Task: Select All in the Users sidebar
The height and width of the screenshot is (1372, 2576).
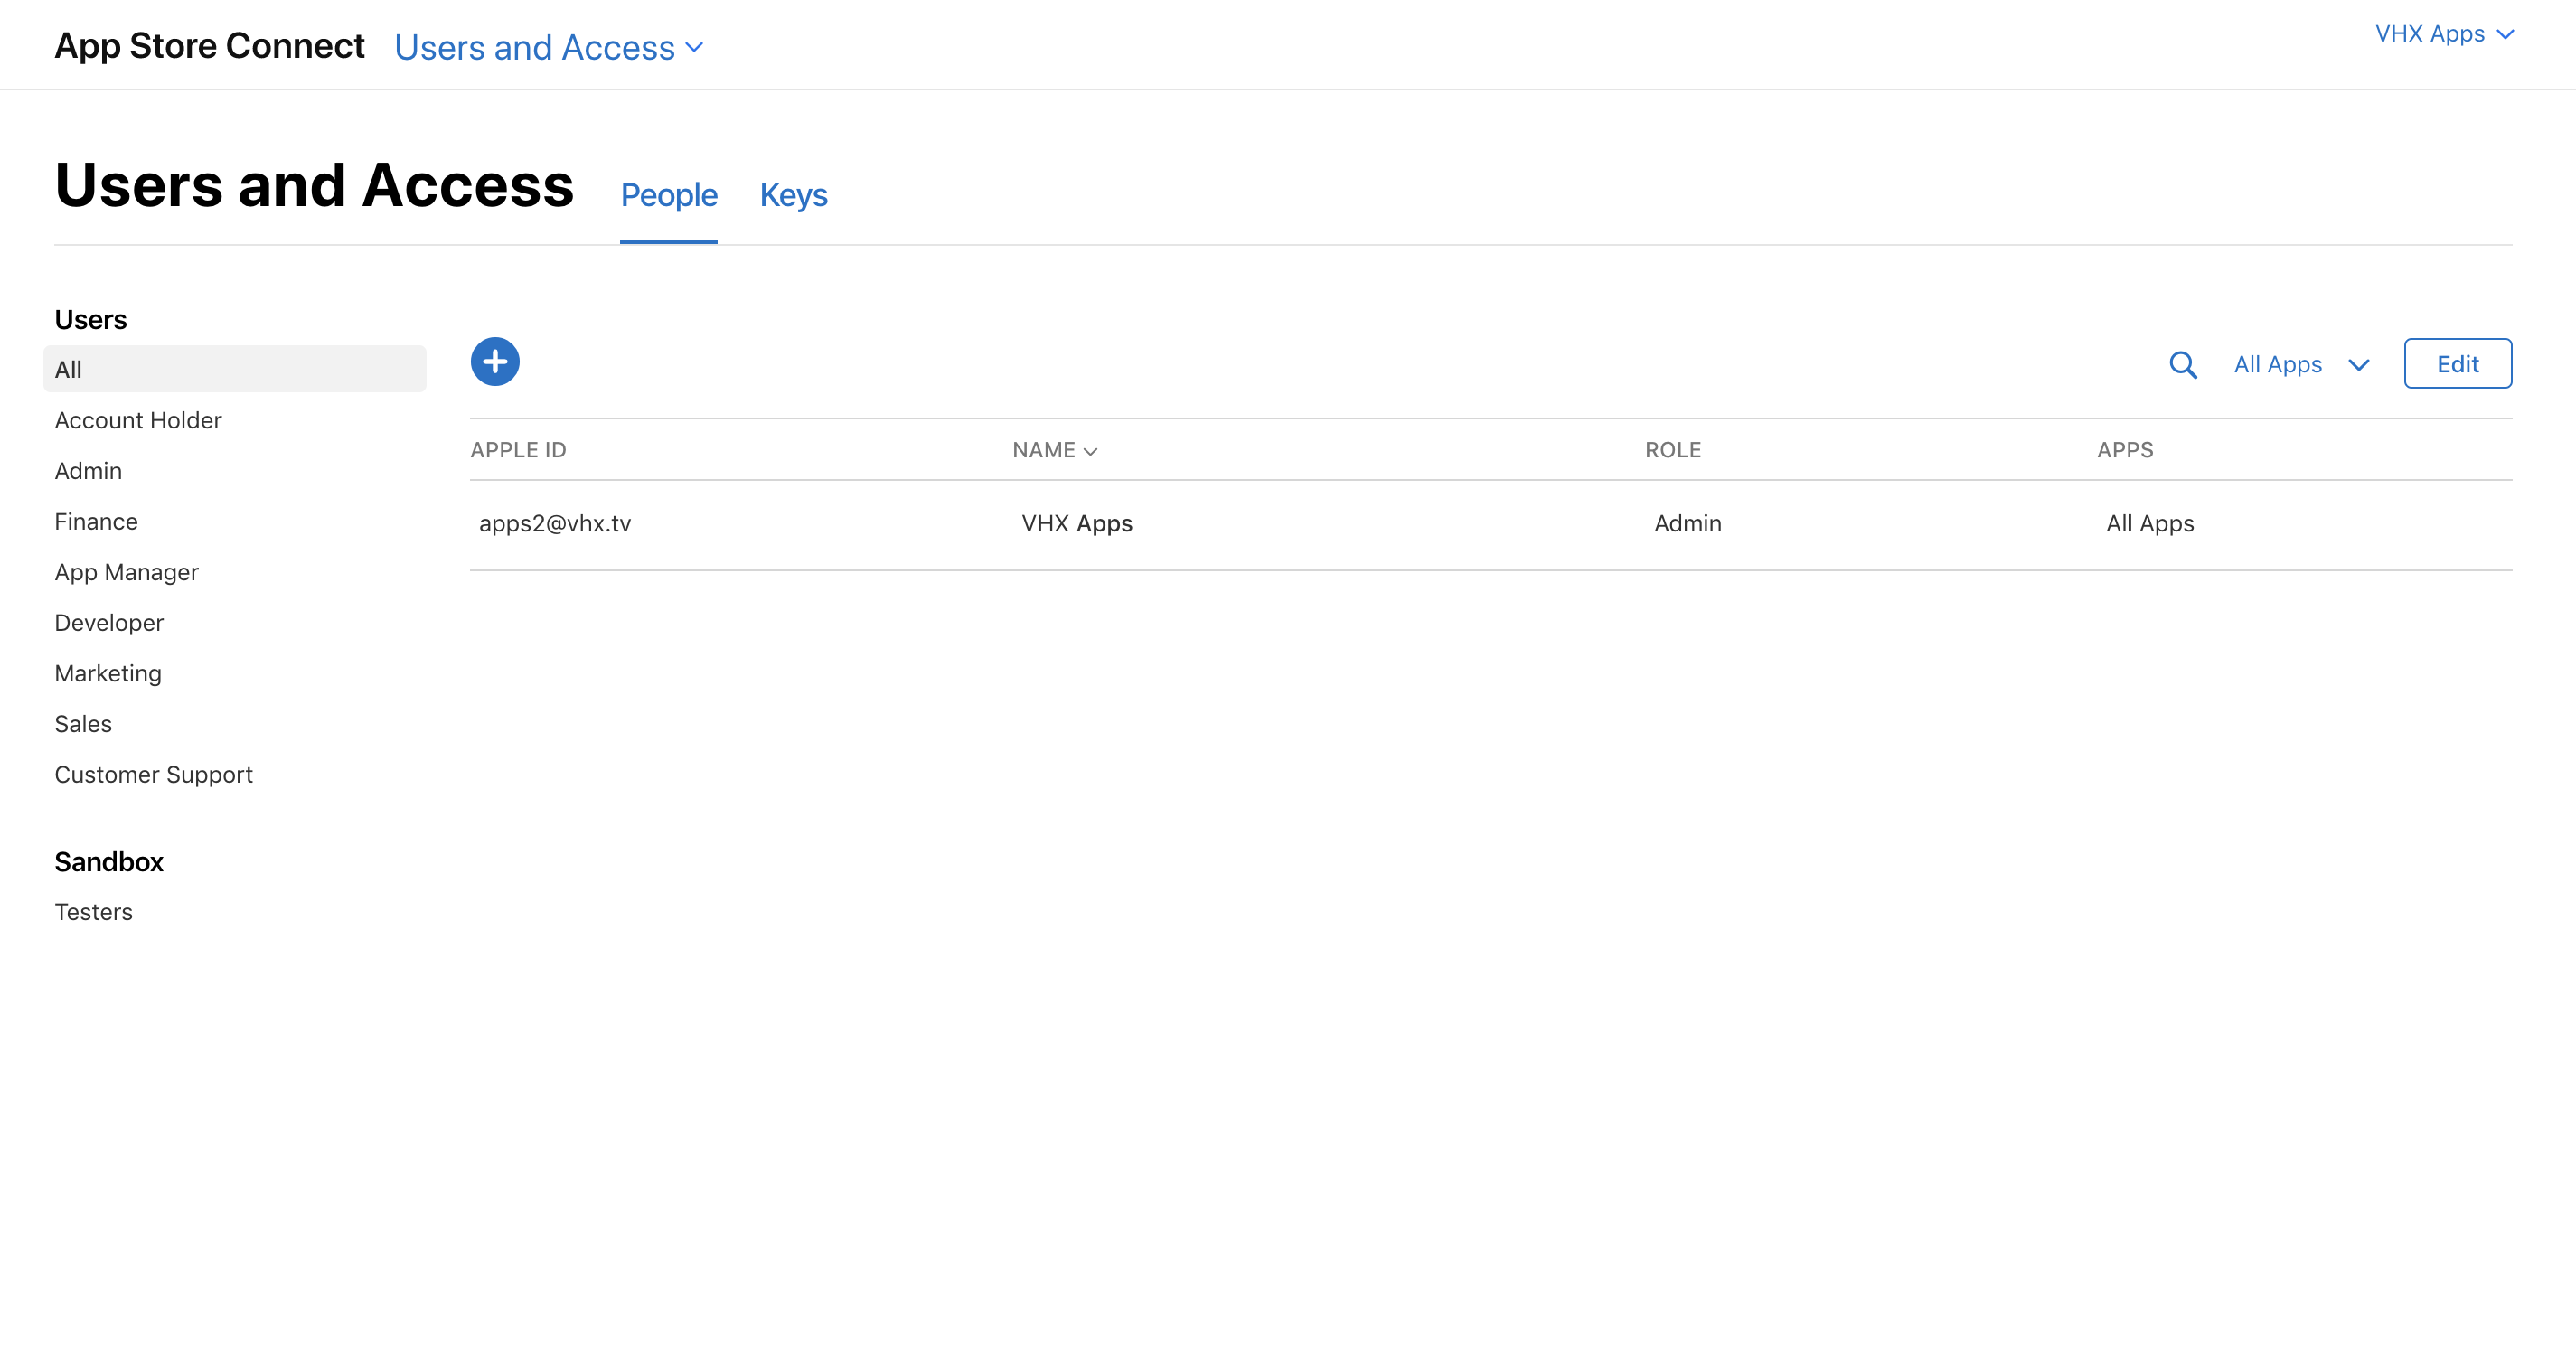Action: click(x=235, y=370)
